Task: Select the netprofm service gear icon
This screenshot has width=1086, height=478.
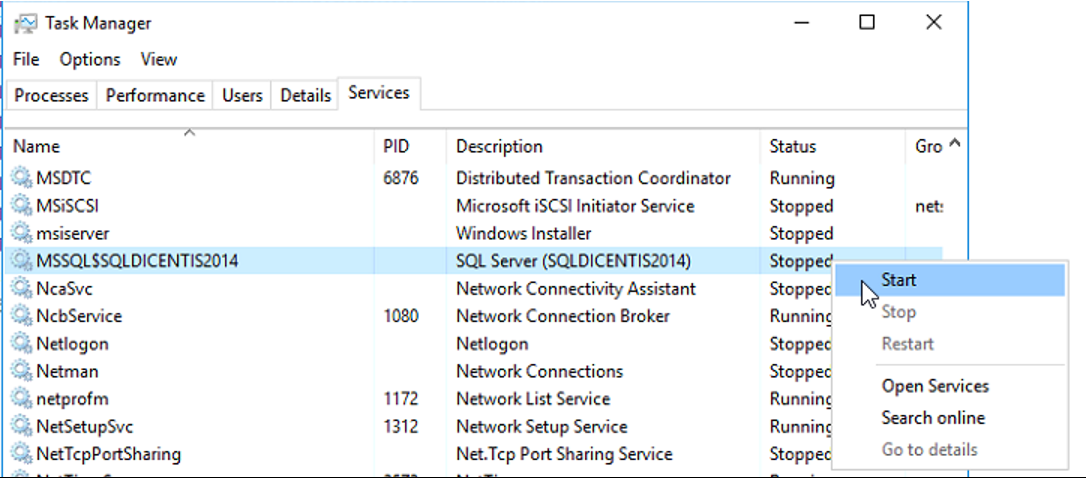Action: [x=21, y=399]
